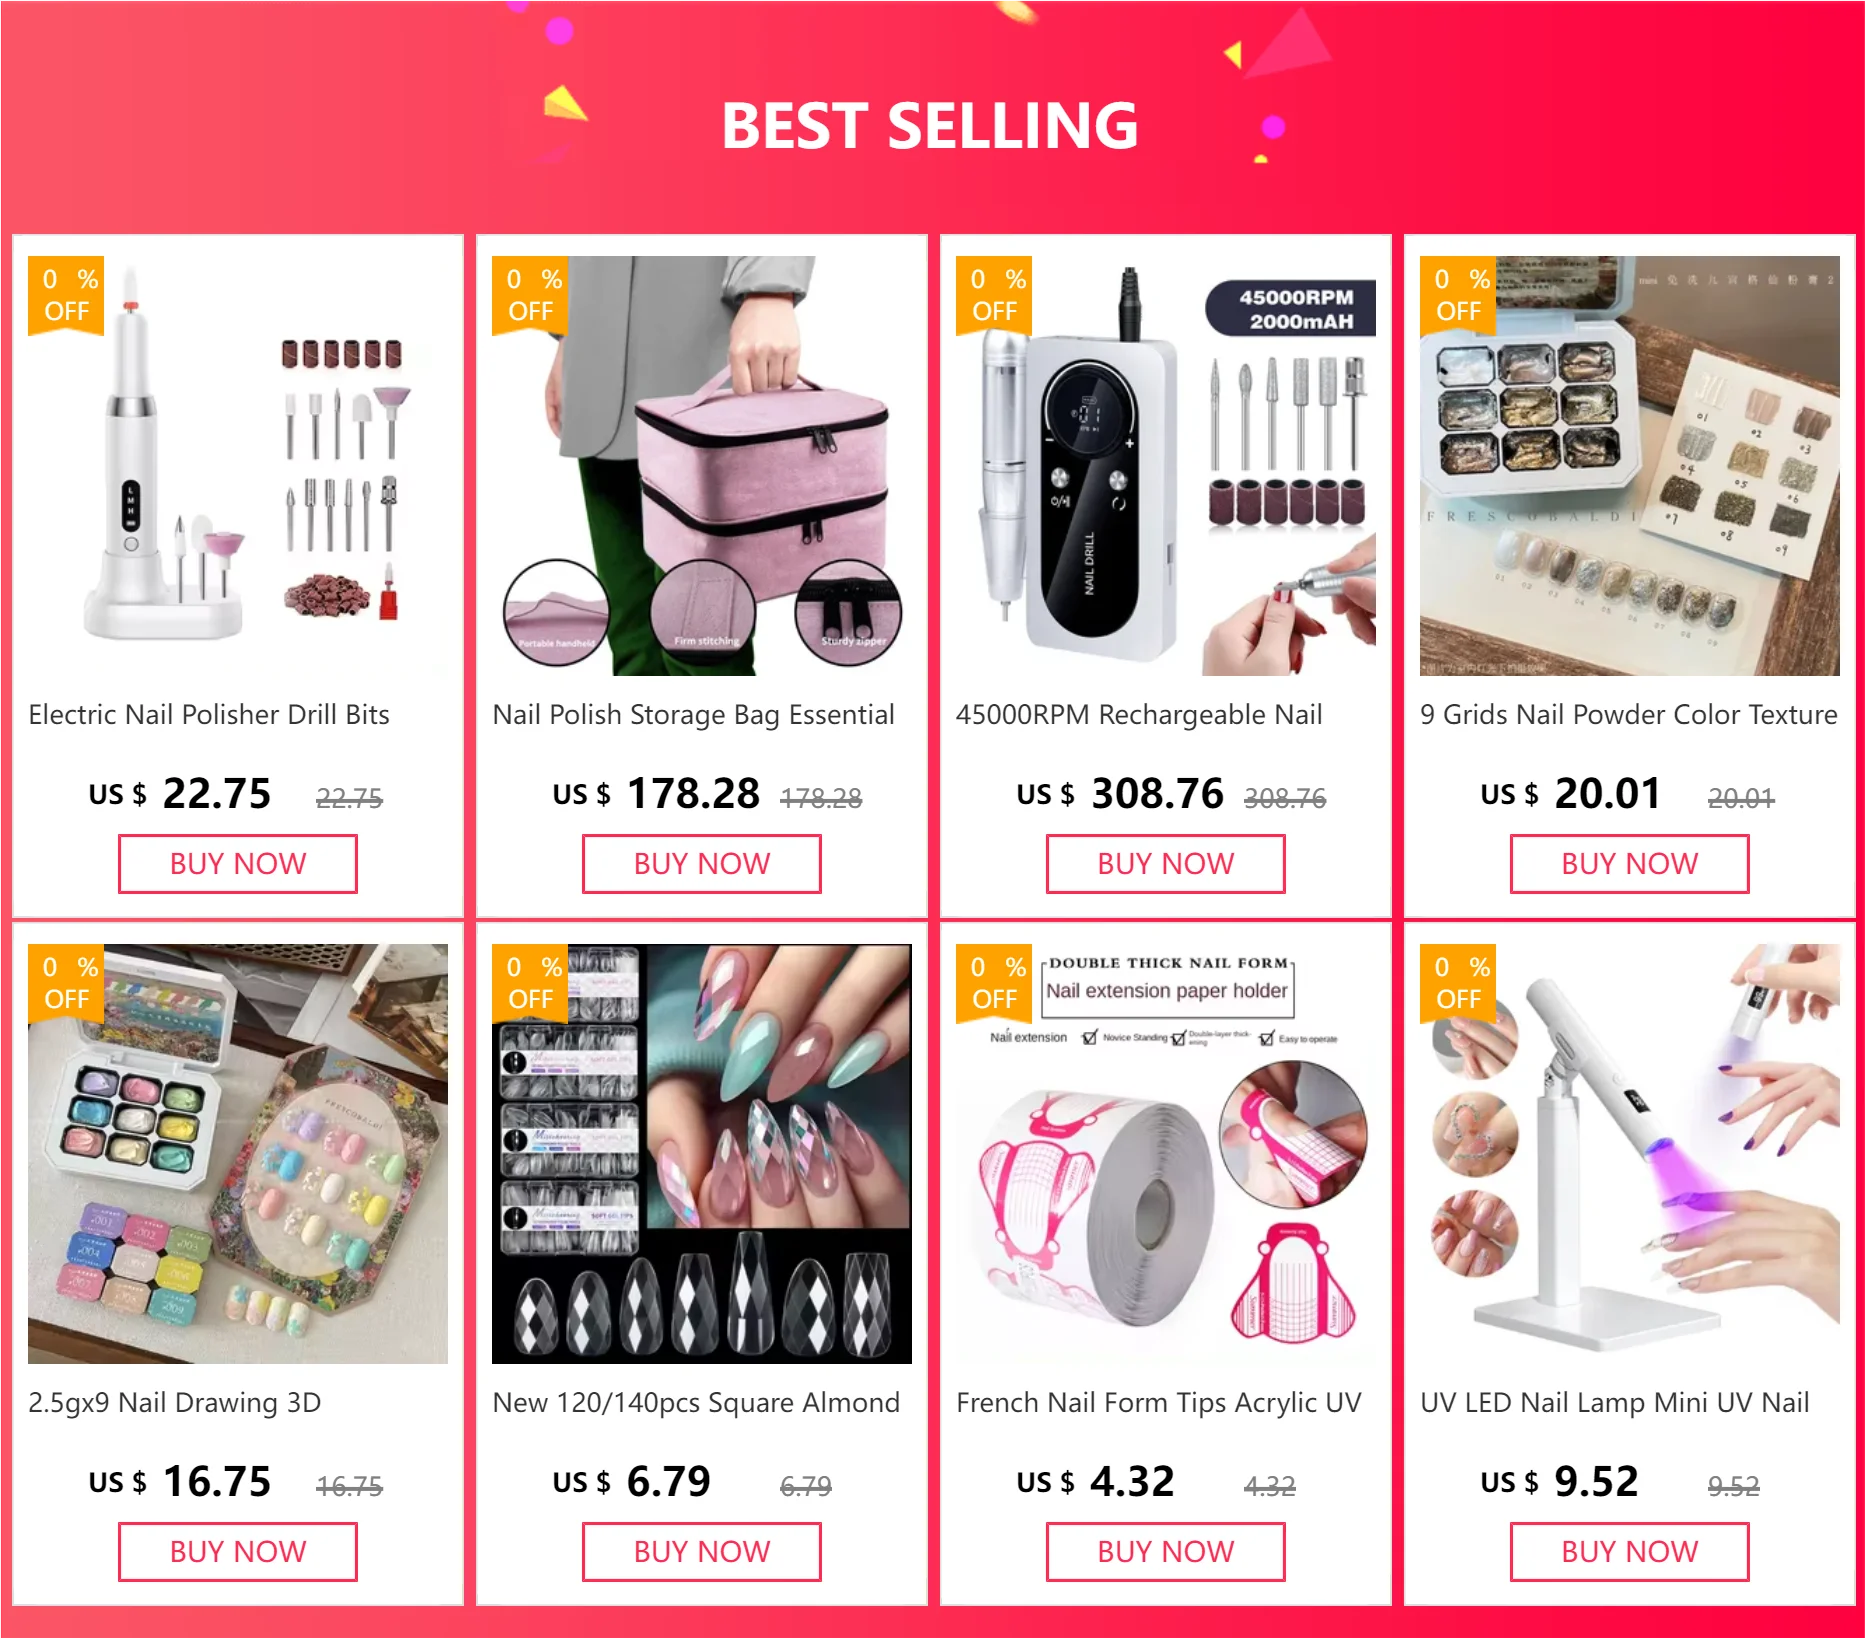1866x1638 pixels.
Task: Click the Square Almond nail tips image
Action: tap(702, 1154)
